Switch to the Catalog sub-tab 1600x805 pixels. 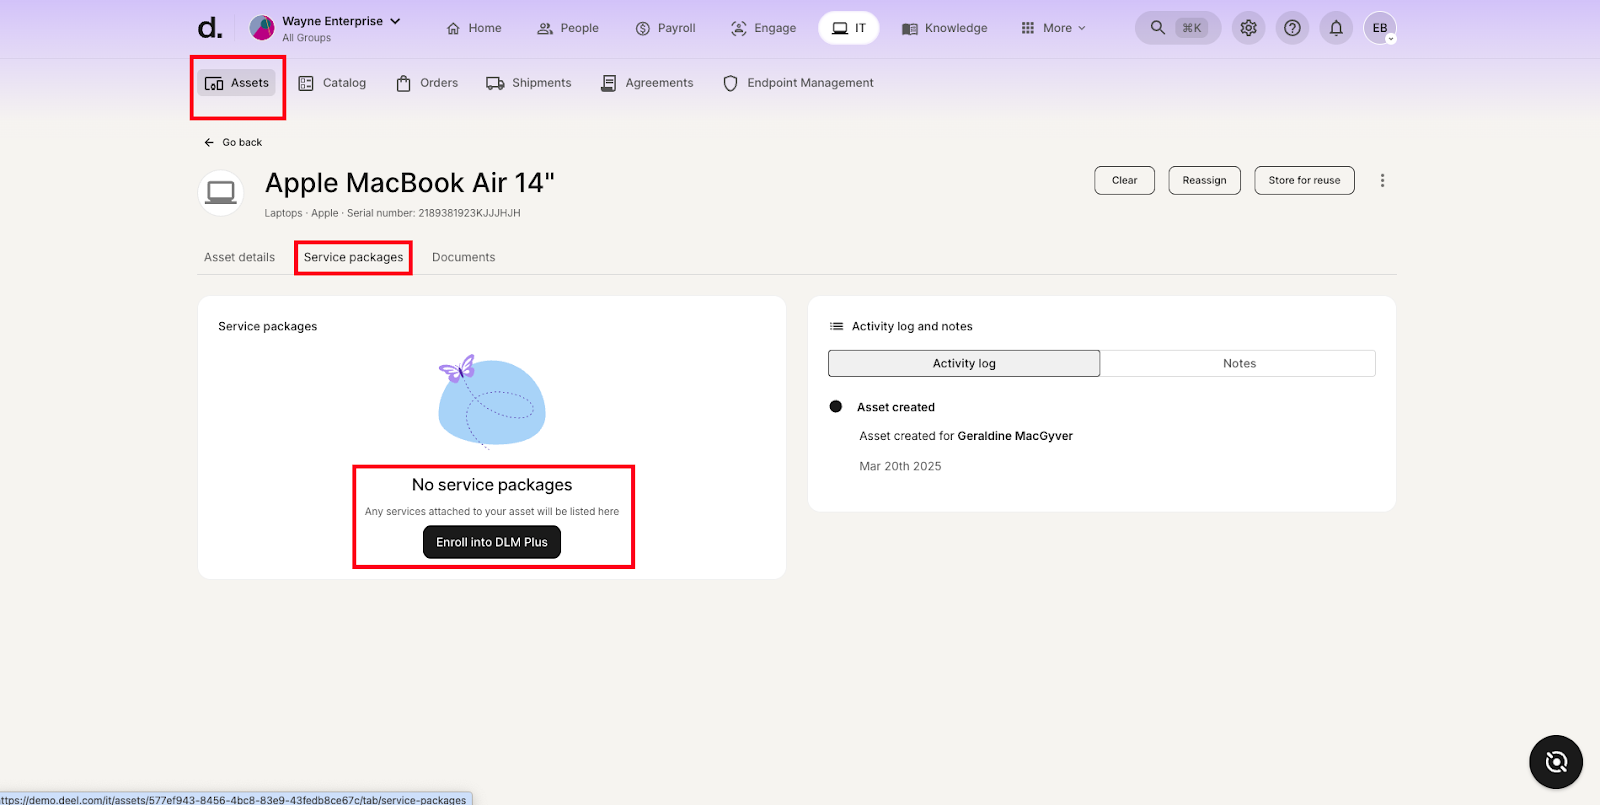click(333, 83)
